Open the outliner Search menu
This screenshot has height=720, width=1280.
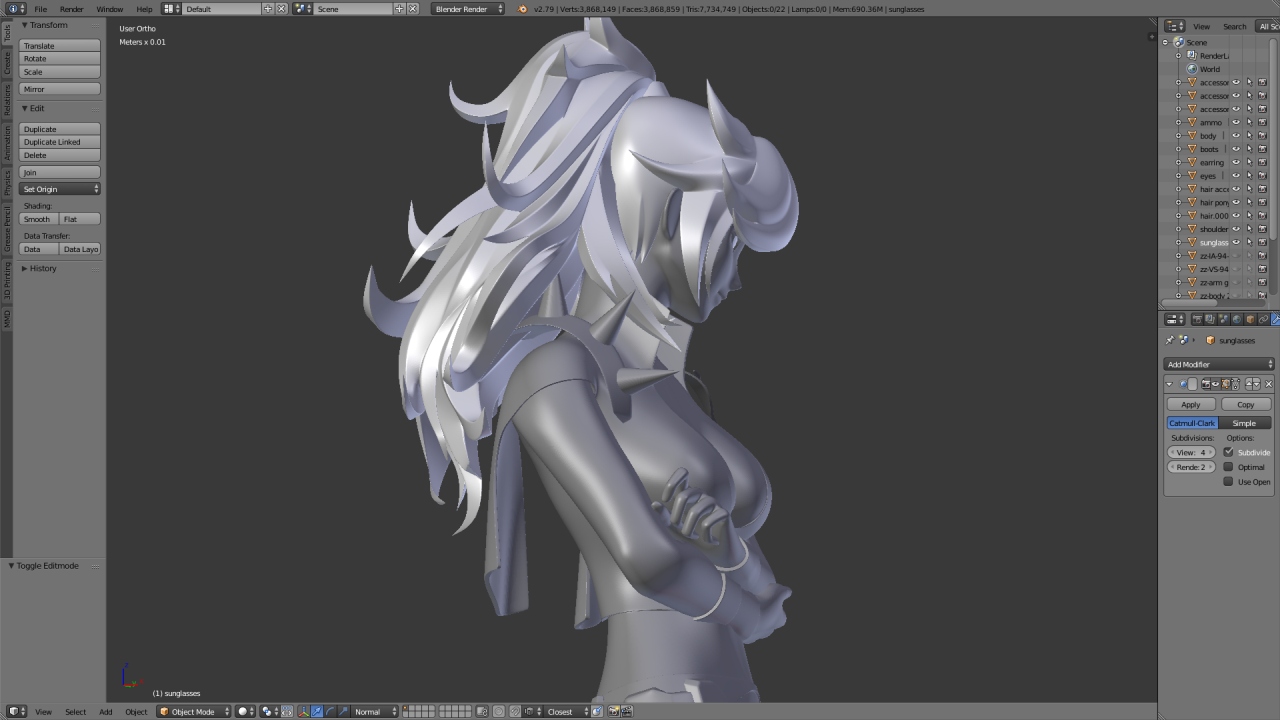click(x=1235, y=26)
